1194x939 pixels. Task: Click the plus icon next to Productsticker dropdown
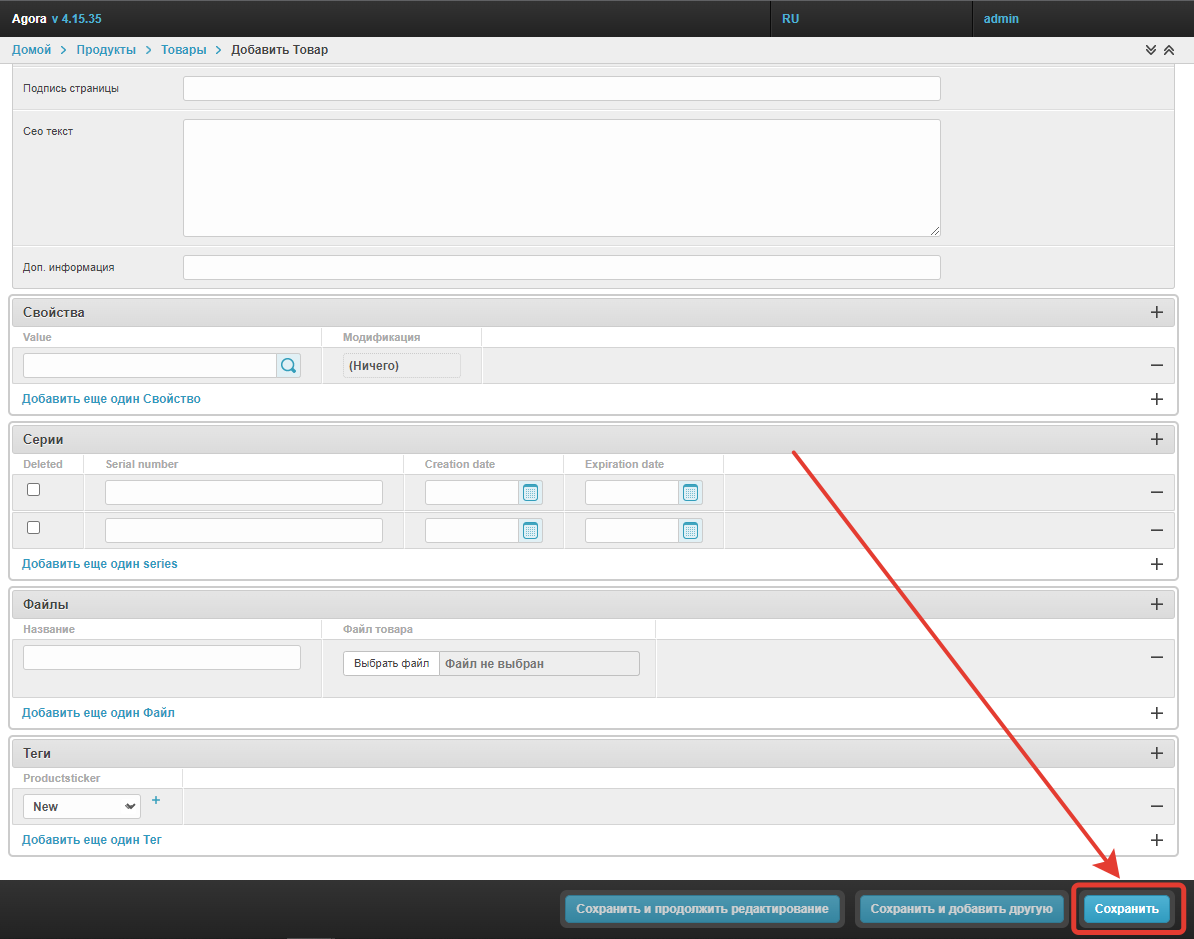(156, 801)
